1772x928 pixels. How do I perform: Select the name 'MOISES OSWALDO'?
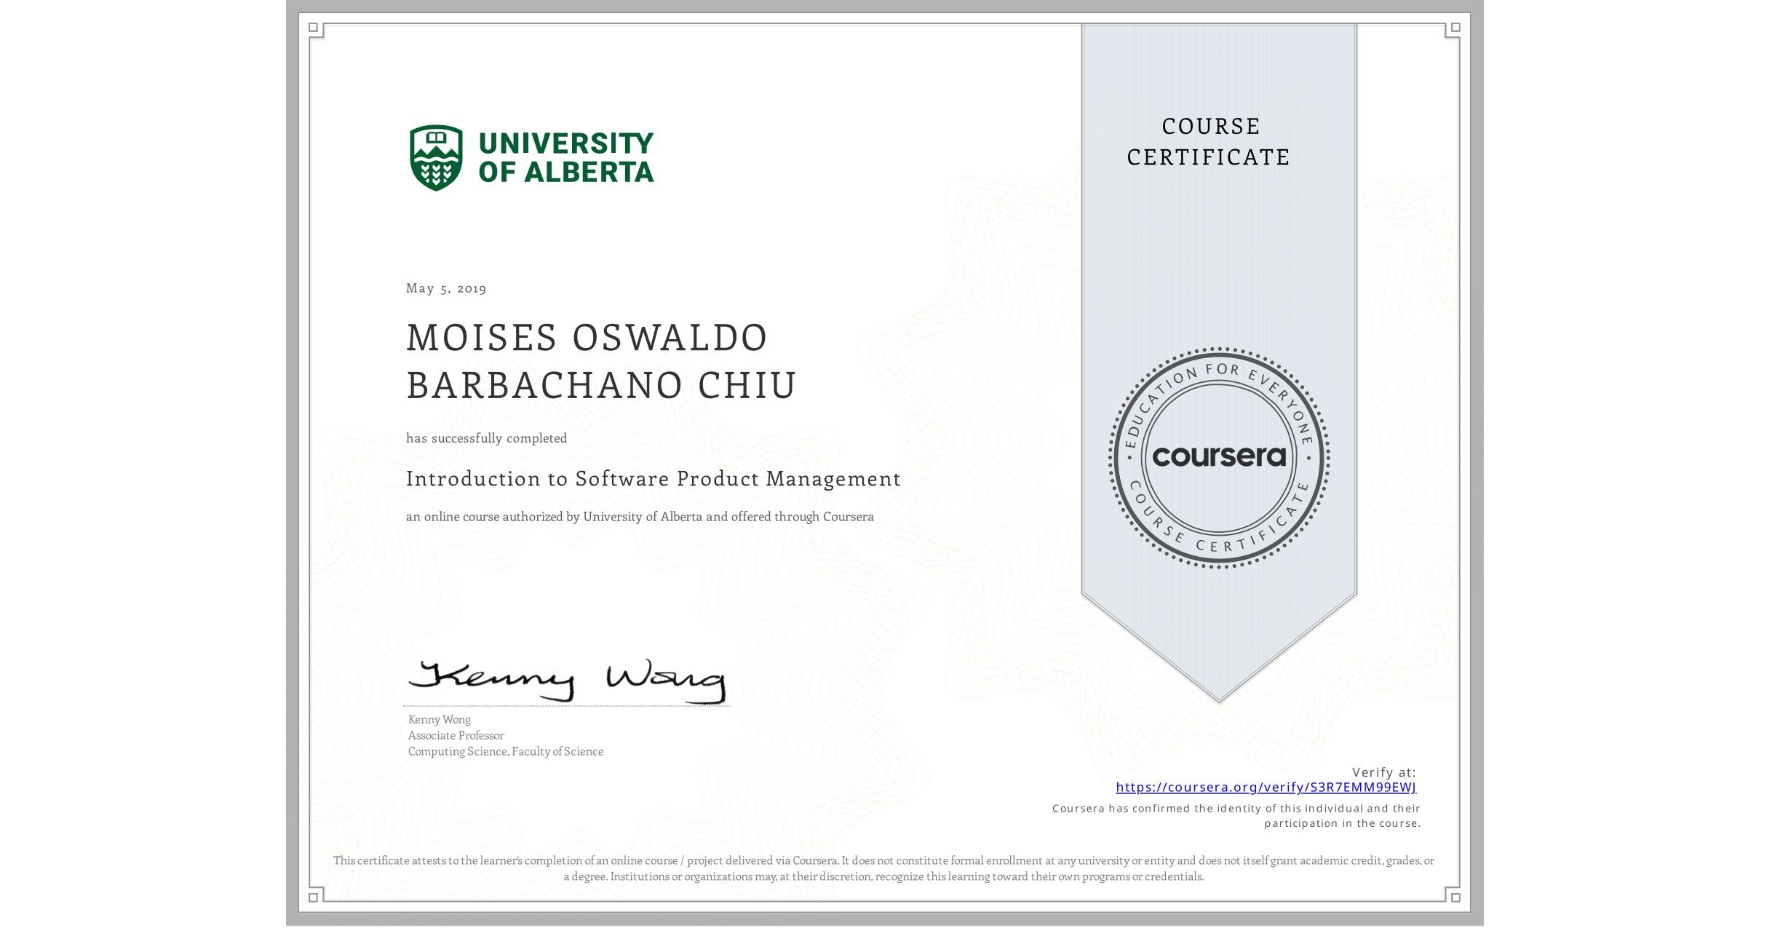pyautogui.click(x=587, y=338)
